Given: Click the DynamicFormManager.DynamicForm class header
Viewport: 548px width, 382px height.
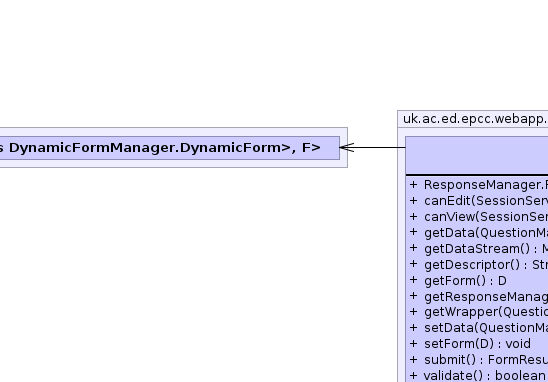Looking at the screenshot, I should point(170,148).
